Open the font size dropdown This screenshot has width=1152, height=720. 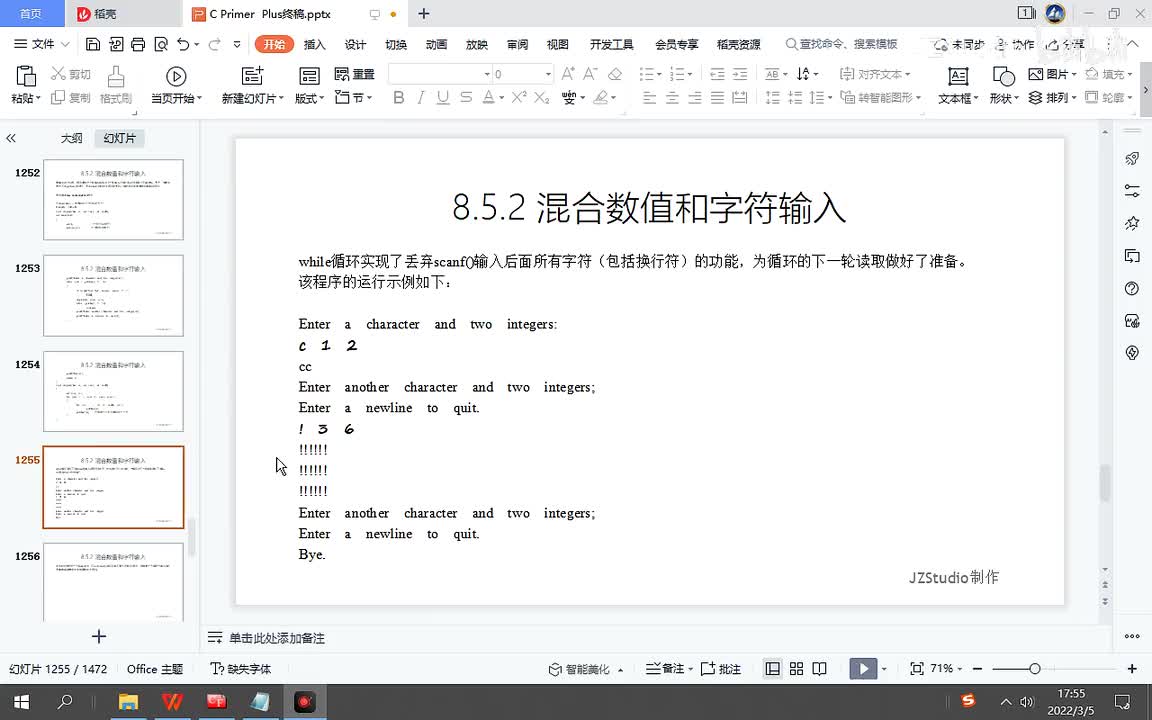(547, 74)
